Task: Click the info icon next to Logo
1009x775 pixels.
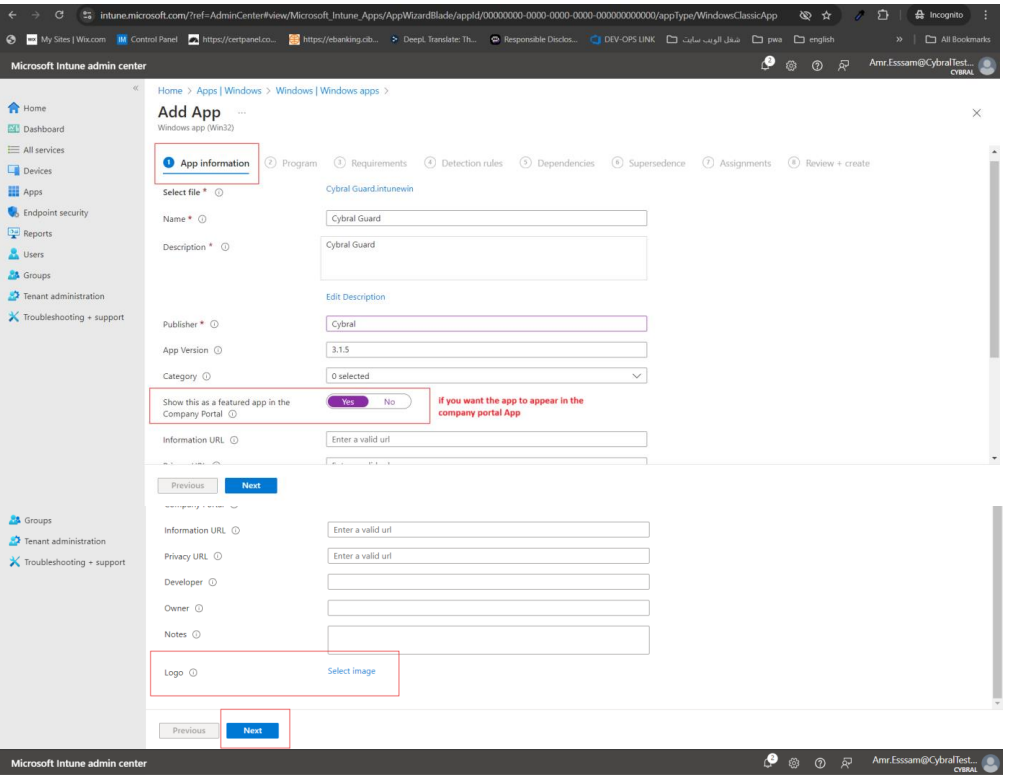Action: click(192, 672)
